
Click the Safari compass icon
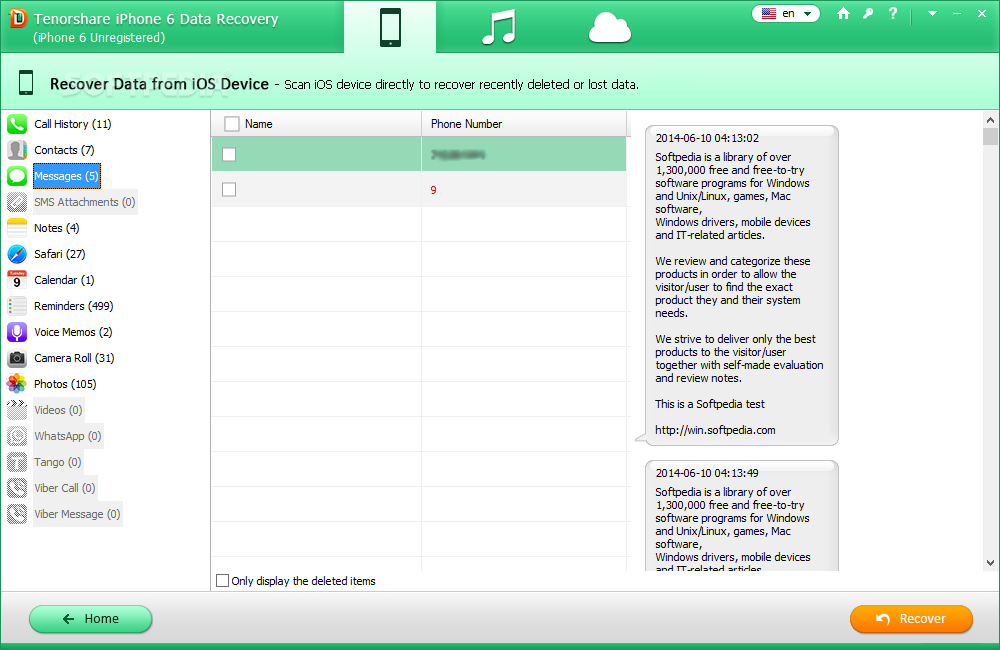pos(17,254)
